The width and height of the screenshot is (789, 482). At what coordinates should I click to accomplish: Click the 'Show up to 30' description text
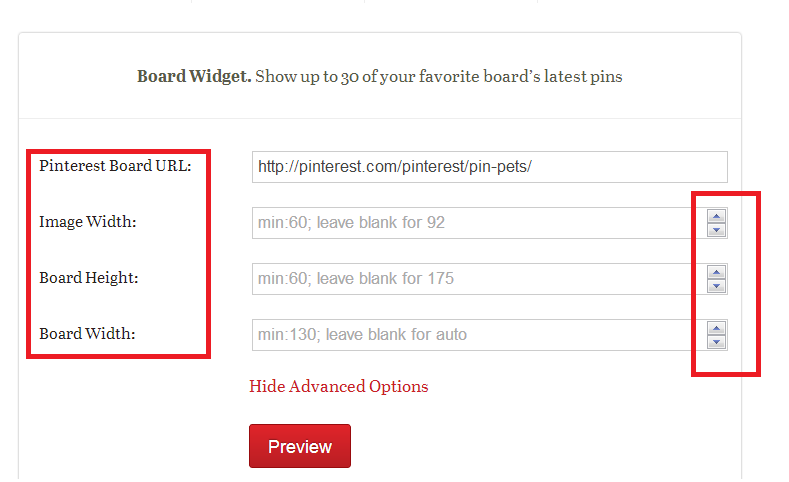[x=438, y=77]
